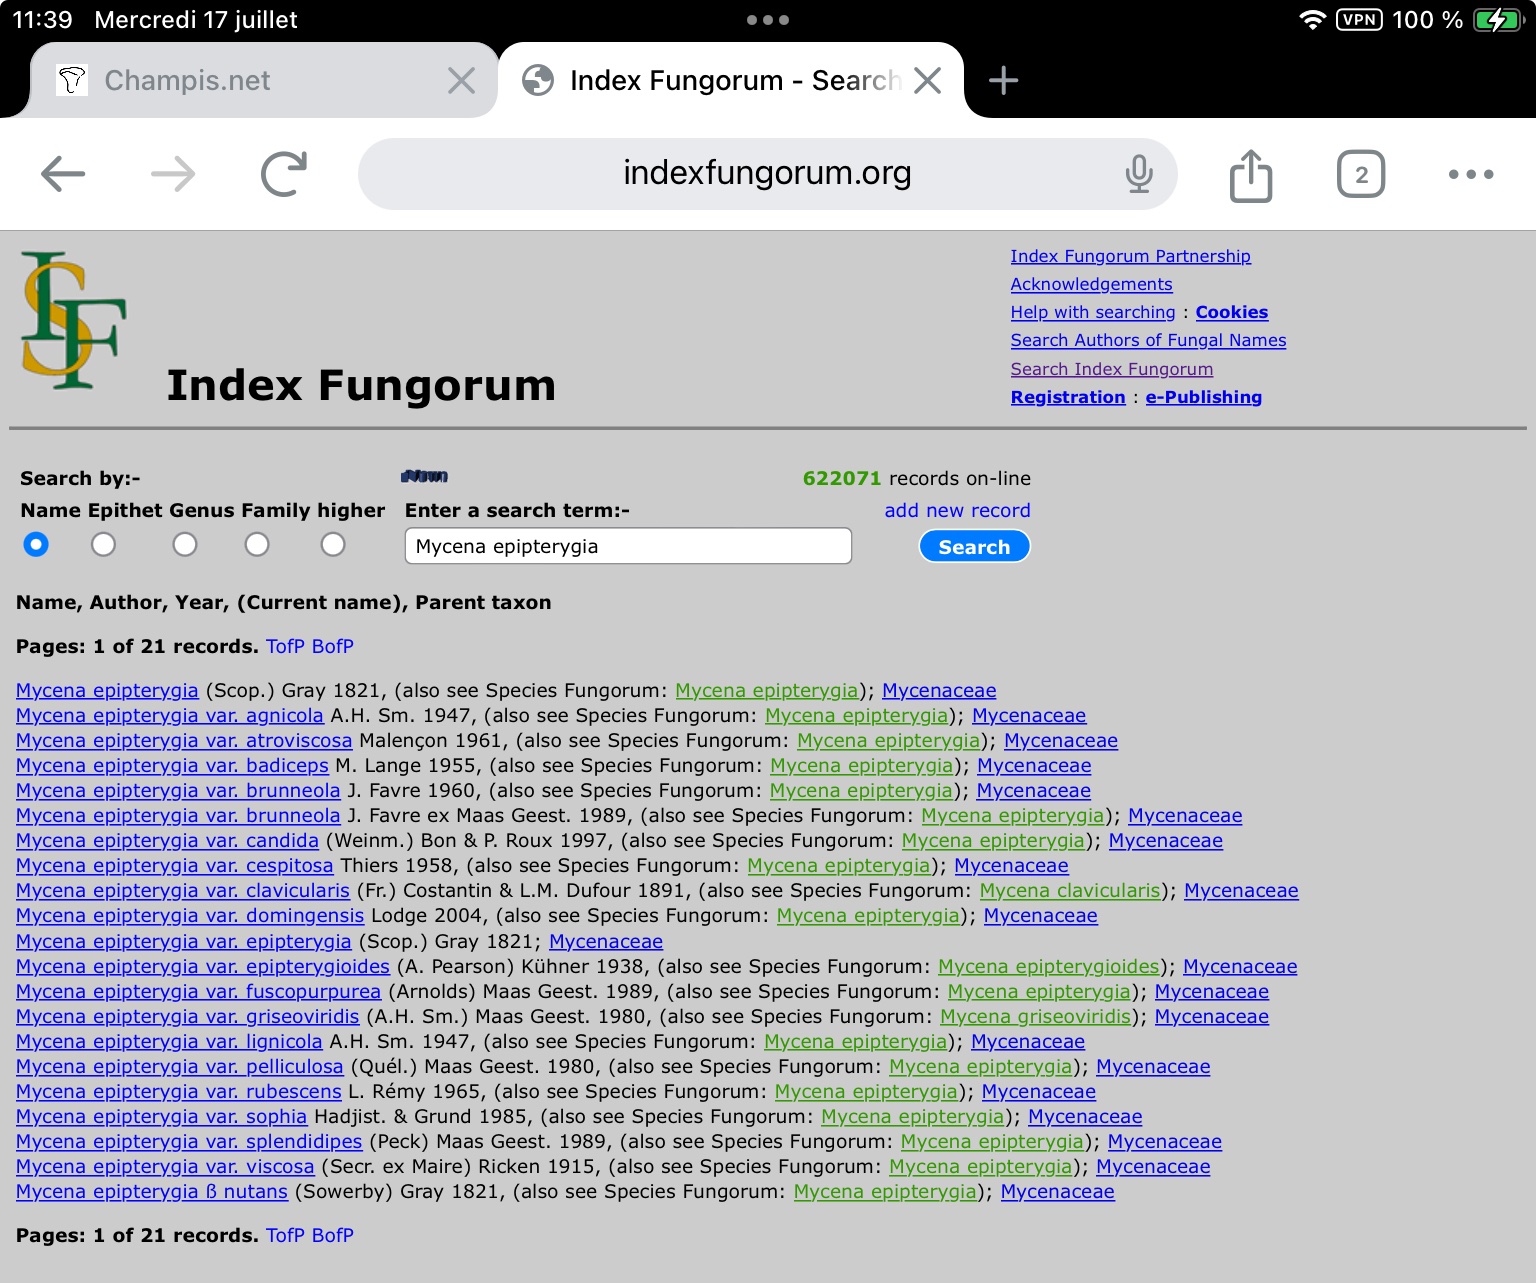1536x1283 pixels.
Task: Open the share sheet icon
Action: click(x=1250, y=176)
